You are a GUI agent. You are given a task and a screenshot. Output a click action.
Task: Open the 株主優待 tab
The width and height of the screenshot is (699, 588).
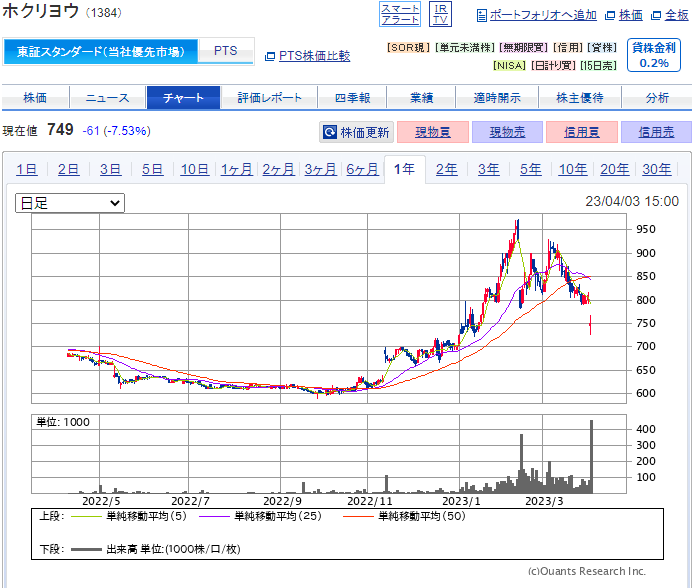coord(580,98)
